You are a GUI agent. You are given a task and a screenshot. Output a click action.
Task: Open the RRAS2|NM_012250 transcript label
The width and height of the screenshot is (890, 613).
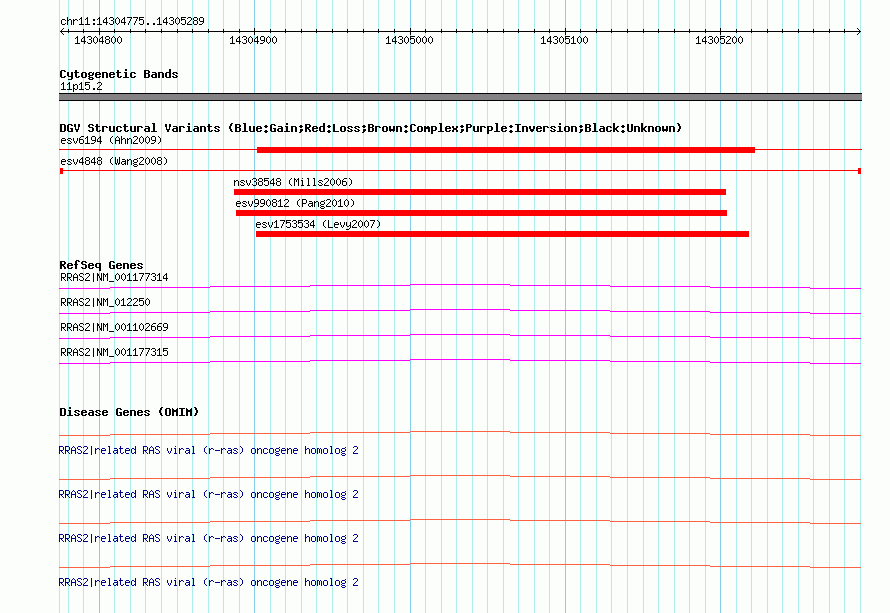(105, 303)
